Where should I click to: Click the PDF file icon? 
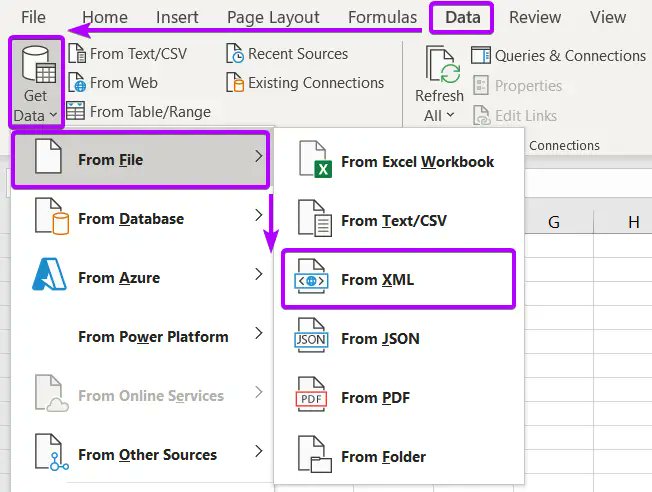point(311,395)
